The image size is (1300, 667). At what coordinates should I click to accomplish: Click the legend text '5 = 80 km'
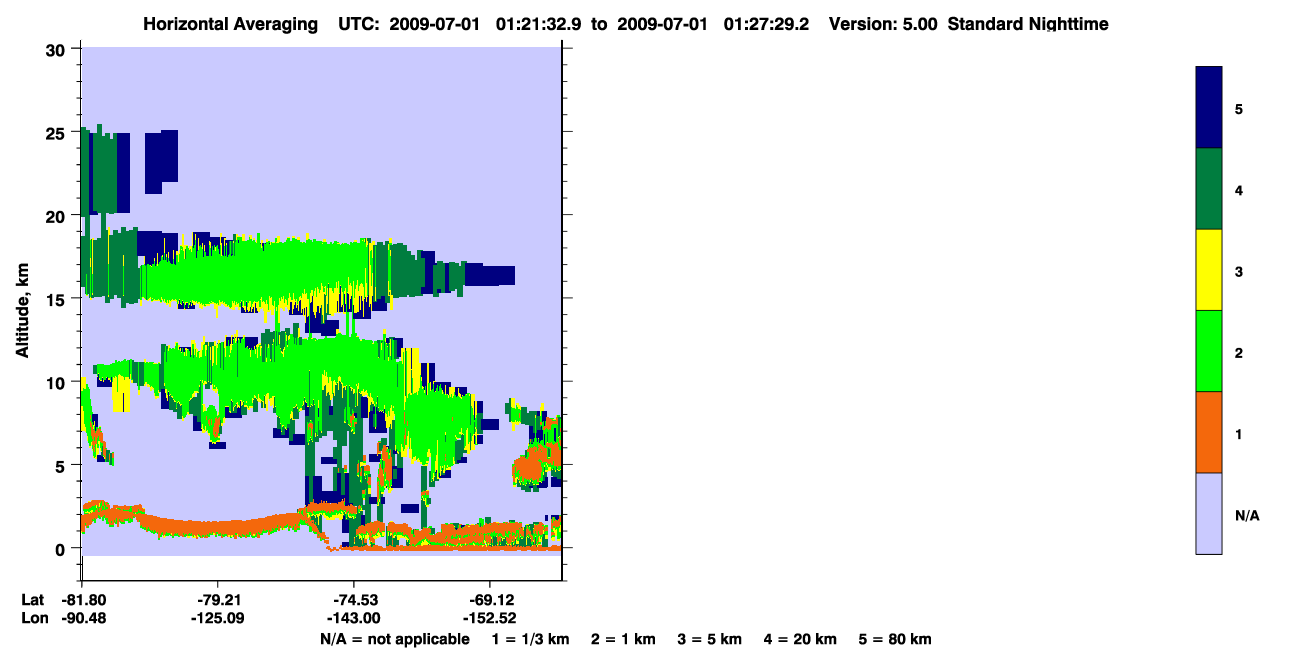896,639
